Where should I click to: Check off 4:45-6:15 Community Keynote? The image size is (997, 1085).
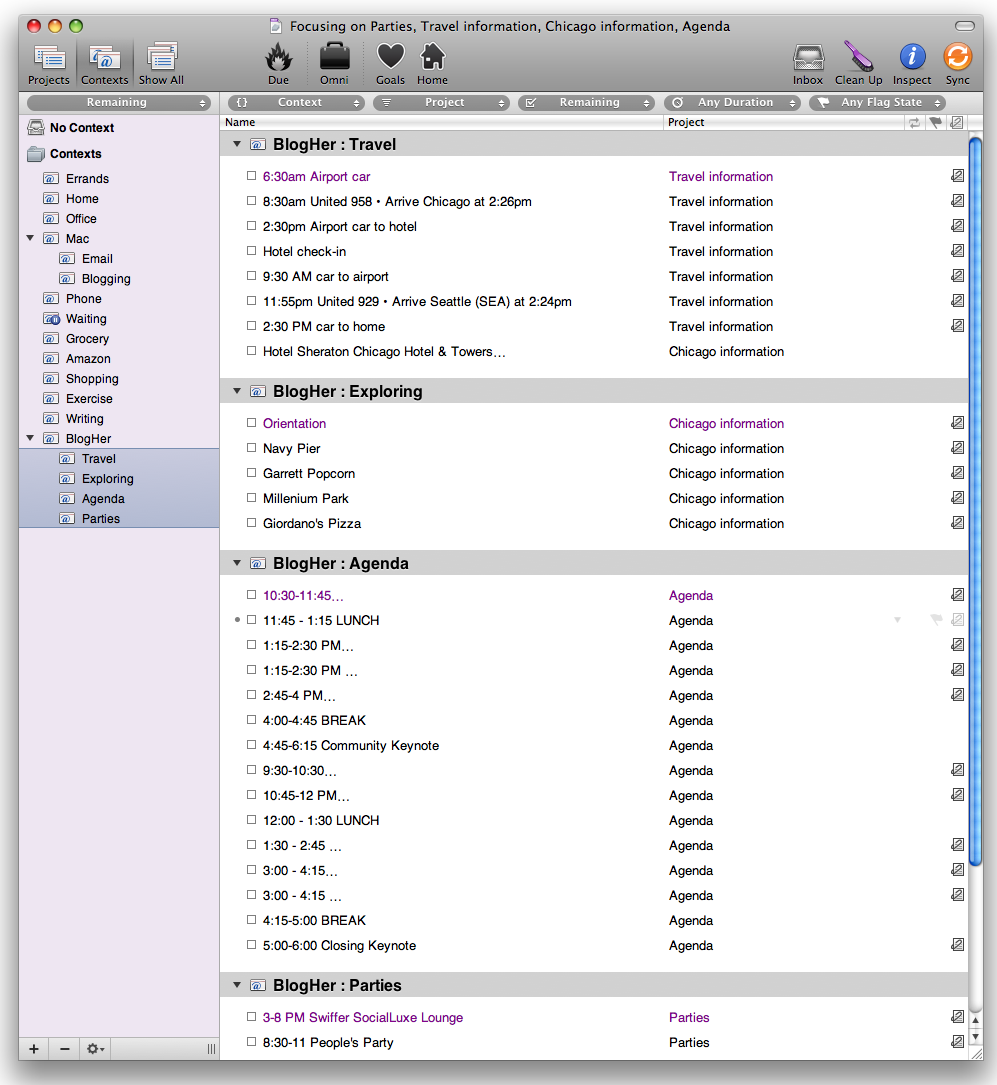[x=251, y=745]
